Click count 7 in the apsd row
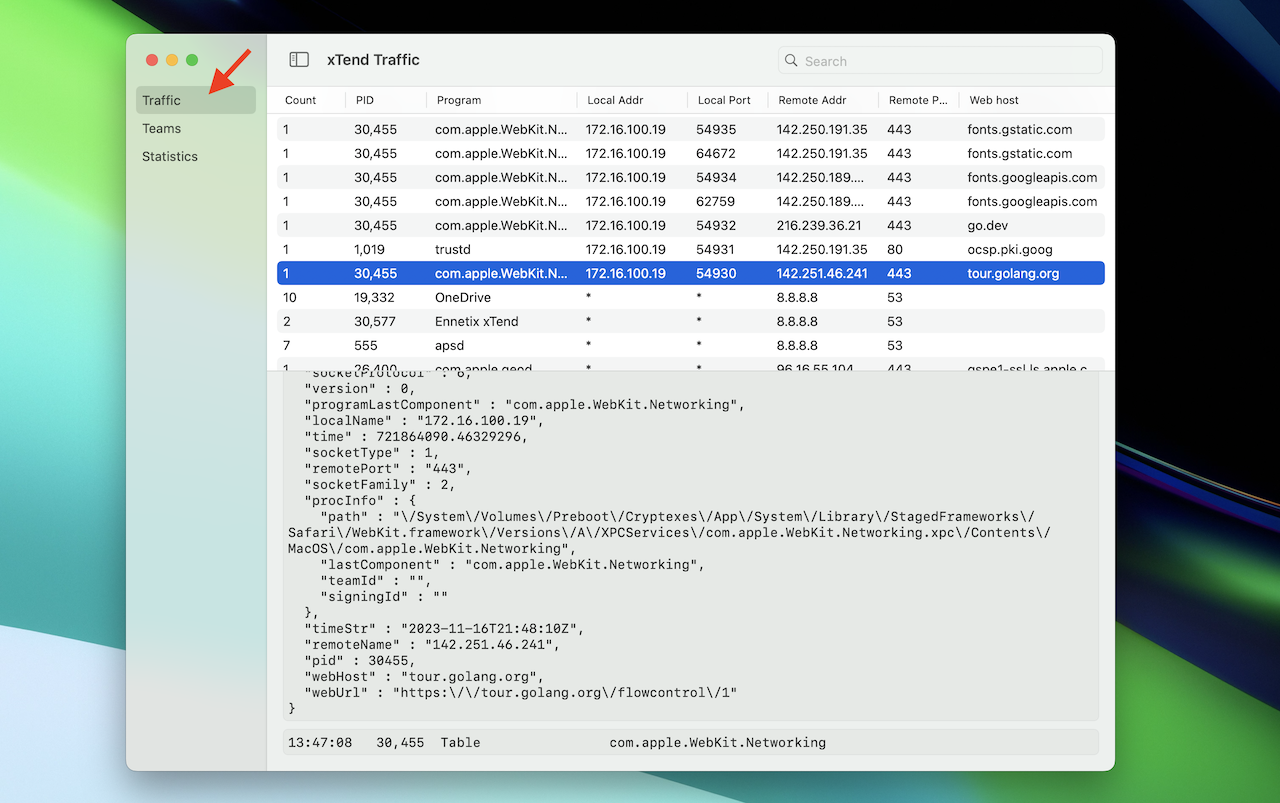Screen dimensions: 1280x803 (x=286, y=345)
